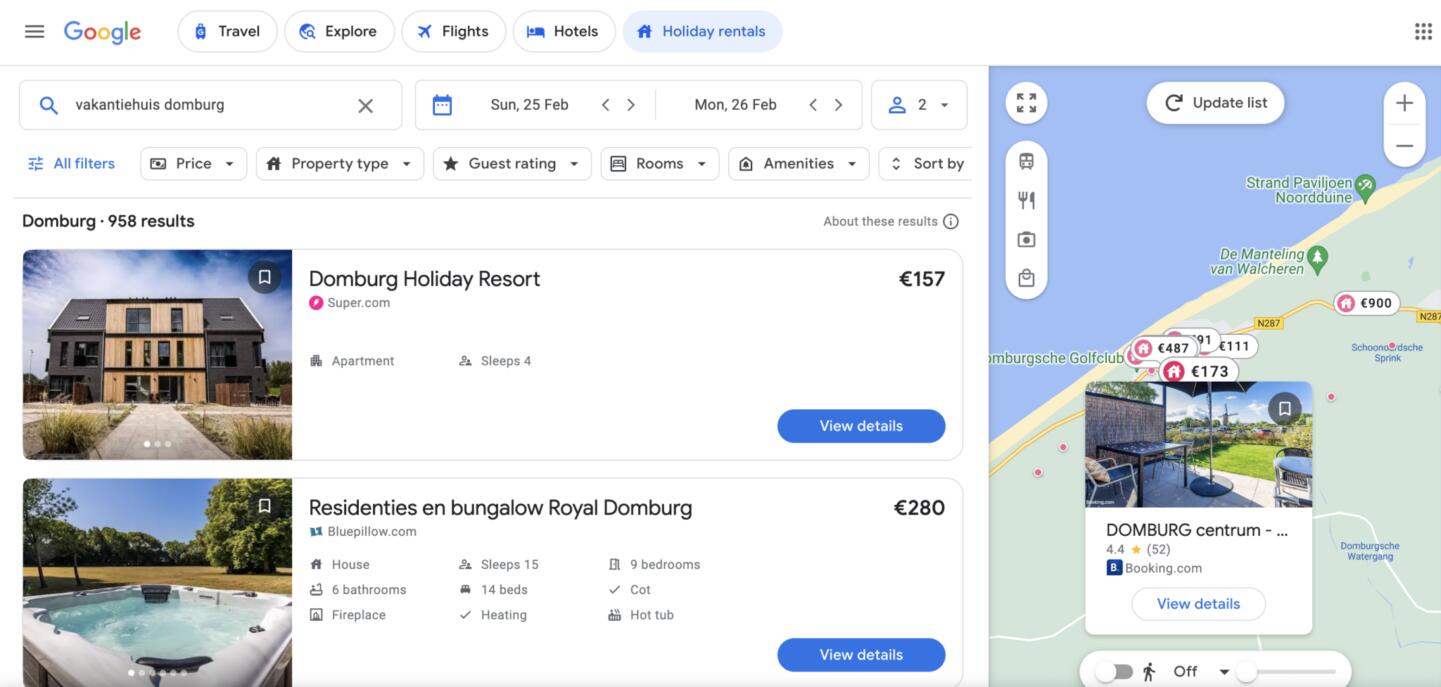
Task: Click the vakantiehuis domburg search field
Action: [200, 105]
